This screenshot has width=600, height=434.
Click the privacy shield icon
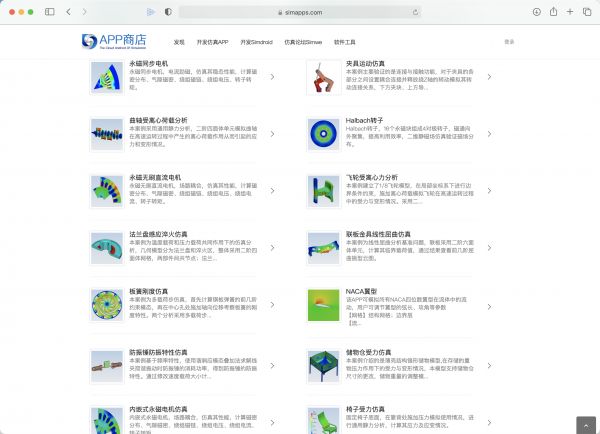pyautogui.click(x=167, y=11)
